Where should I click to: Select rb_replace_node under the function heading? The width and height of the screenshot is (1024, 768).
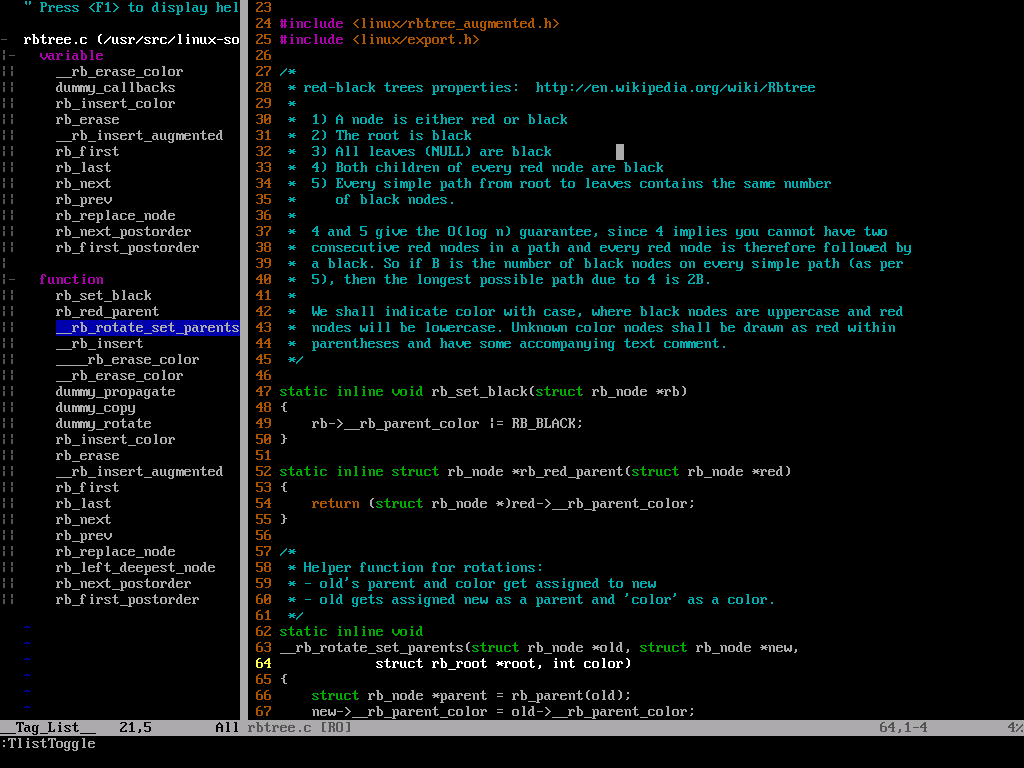pyautogui.click(x=115, y=552)
